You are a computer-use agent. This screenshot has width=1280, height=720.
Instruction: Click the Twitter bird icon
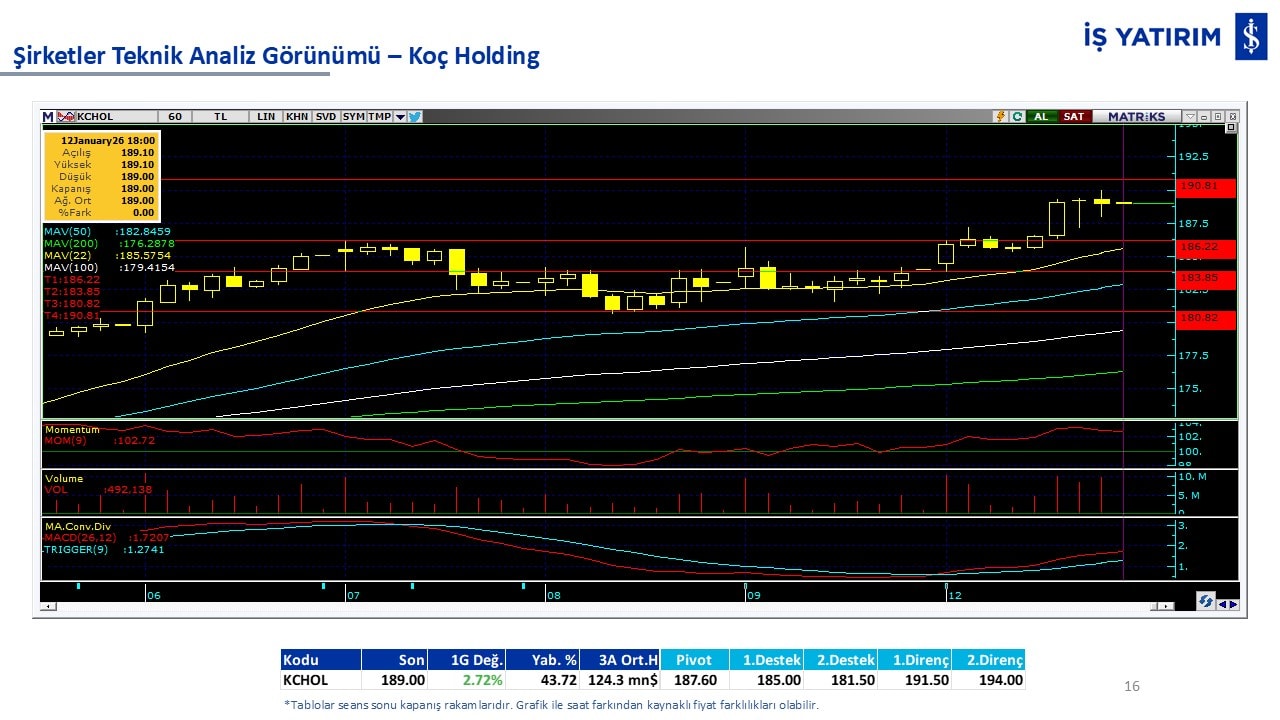415,117
